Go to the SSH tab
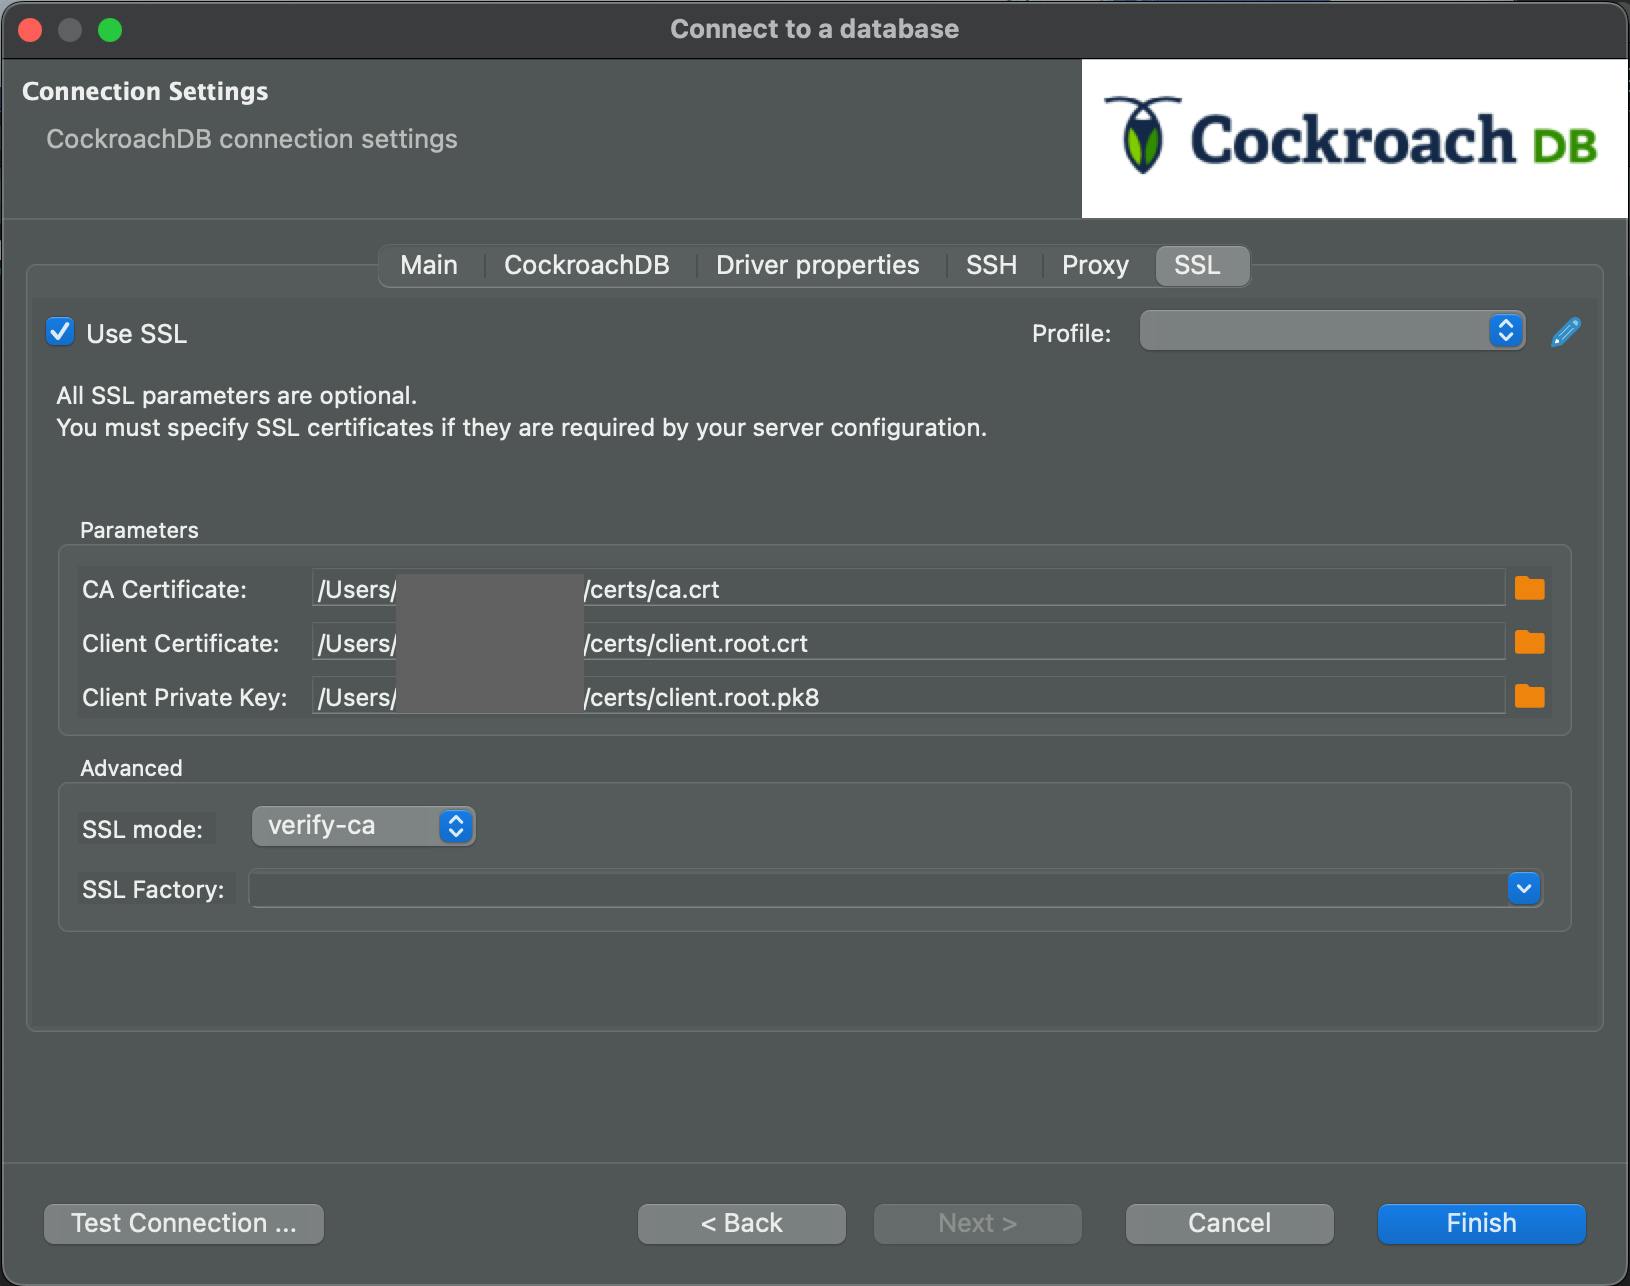Viewport: 1630px width, 1286px height. 990,265
